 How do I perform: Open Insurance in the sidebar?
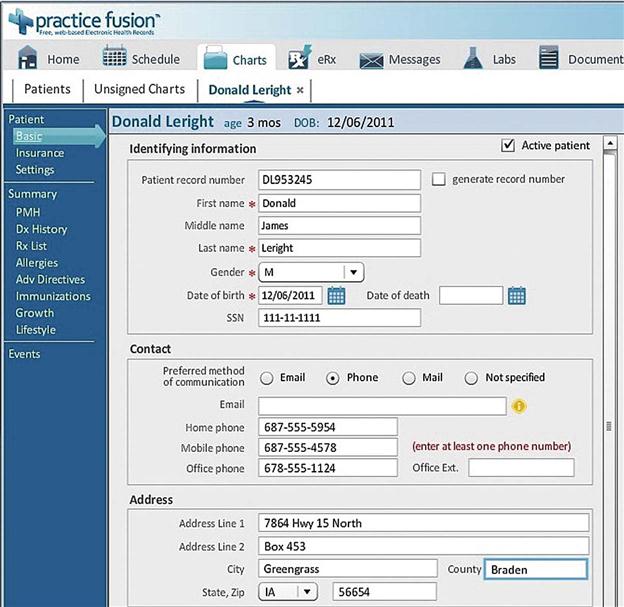pos(40,153)
